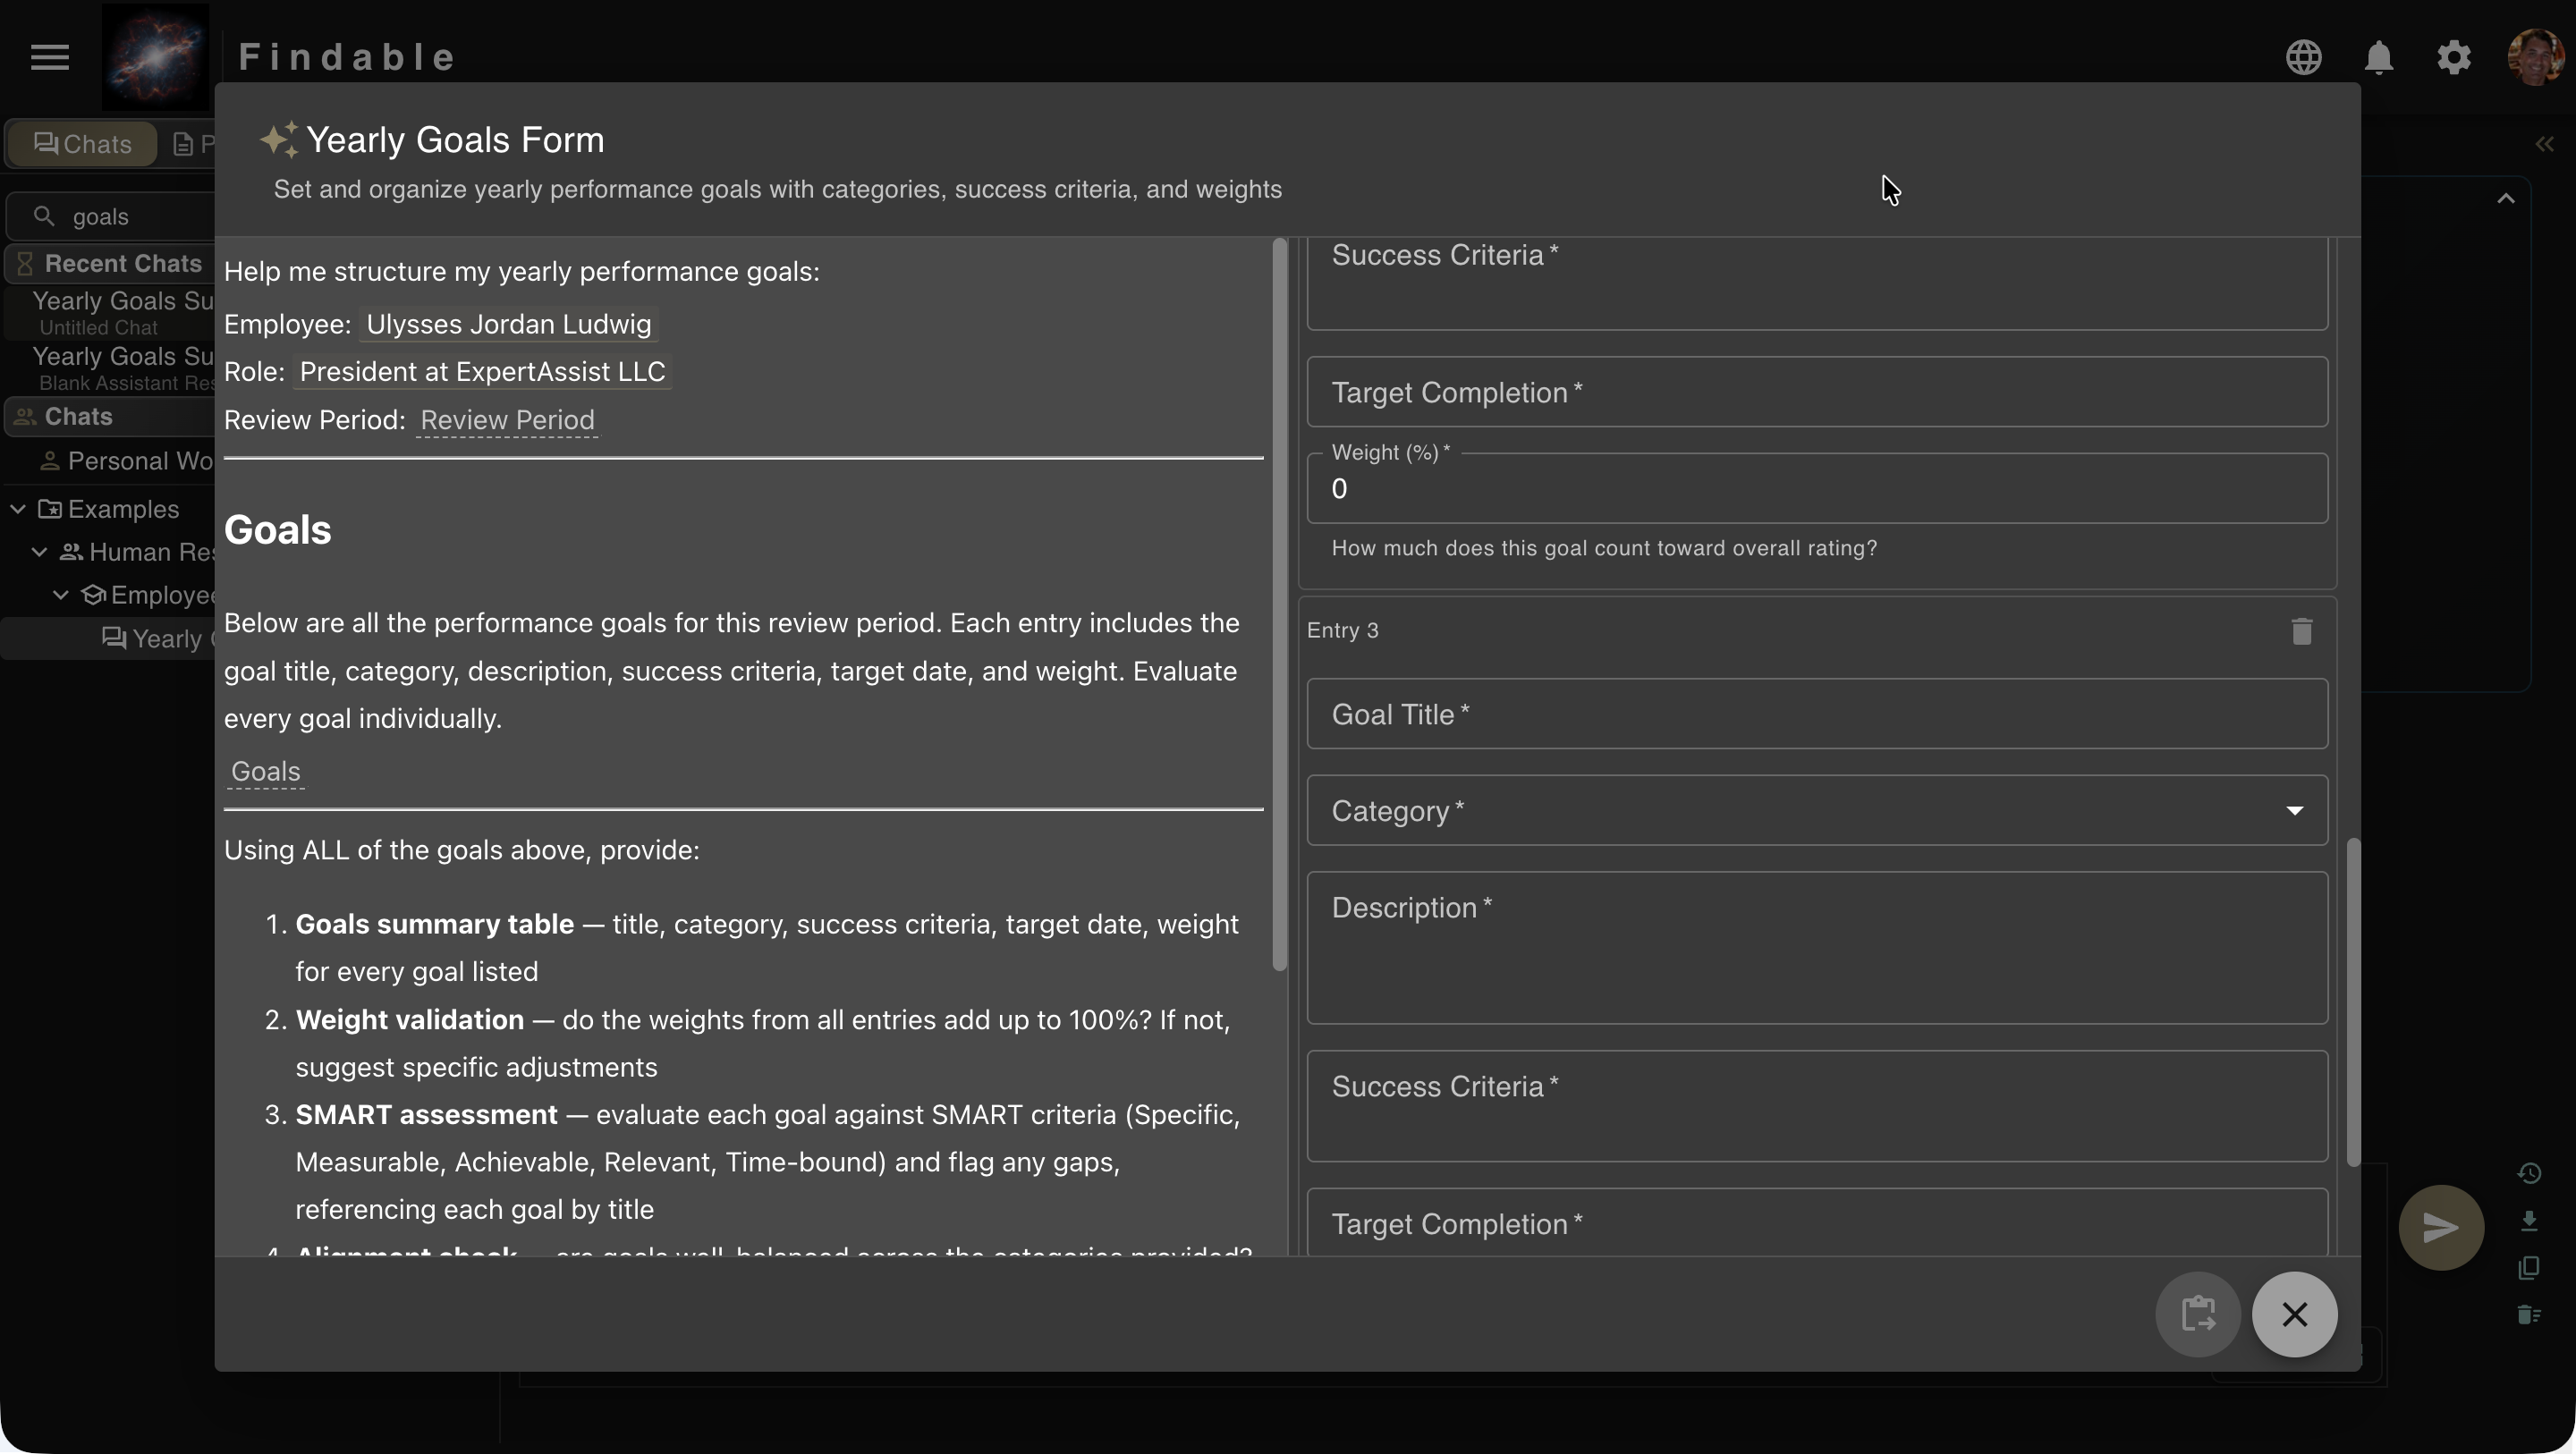Click the globe language icon
This screenshot has height=1454, width=2576.
click(x=2303, y=57)
